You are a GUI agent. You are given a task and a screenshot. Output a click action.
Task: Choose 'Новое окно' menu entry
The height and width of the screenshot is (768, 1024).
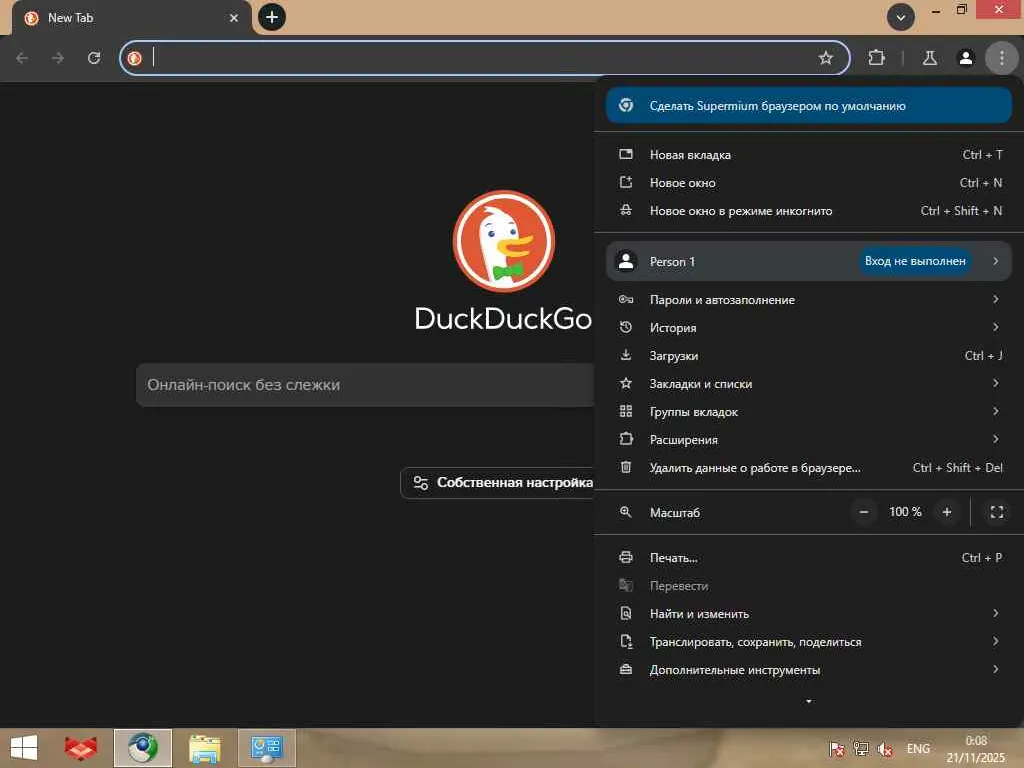[808, 183]
